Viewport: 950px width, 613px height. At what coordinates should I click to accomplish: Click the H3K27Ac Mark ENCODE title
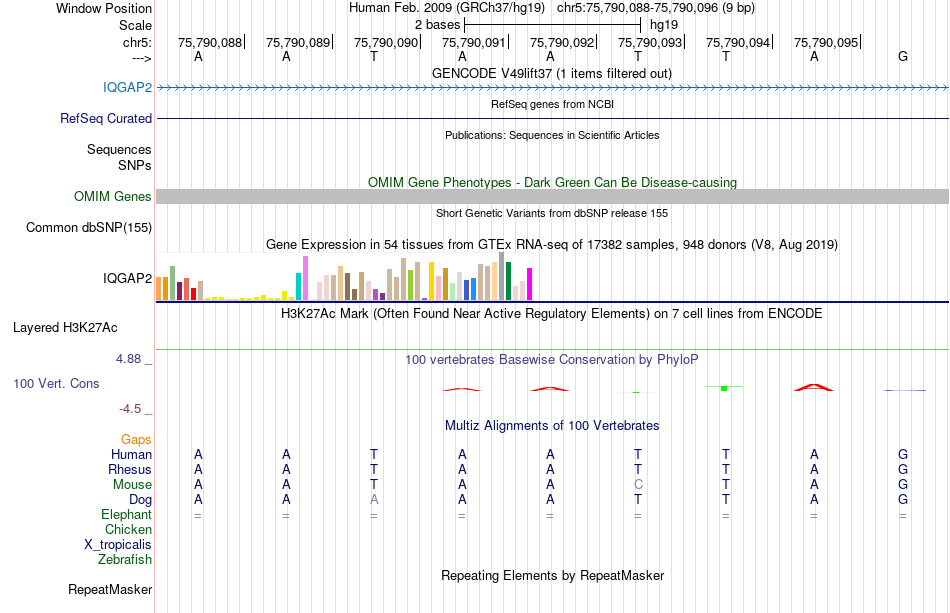click(x=552, y=314)
